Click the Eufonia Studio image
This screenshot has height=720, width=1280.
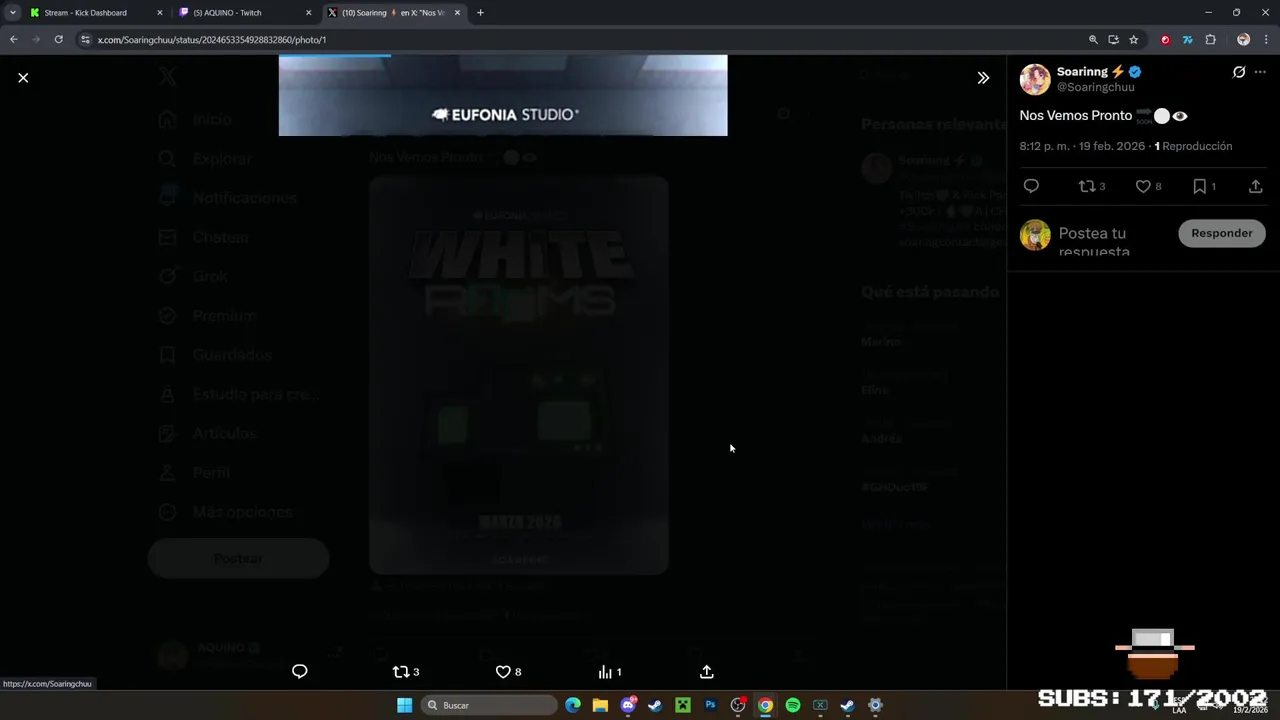[x=503, y=95]
